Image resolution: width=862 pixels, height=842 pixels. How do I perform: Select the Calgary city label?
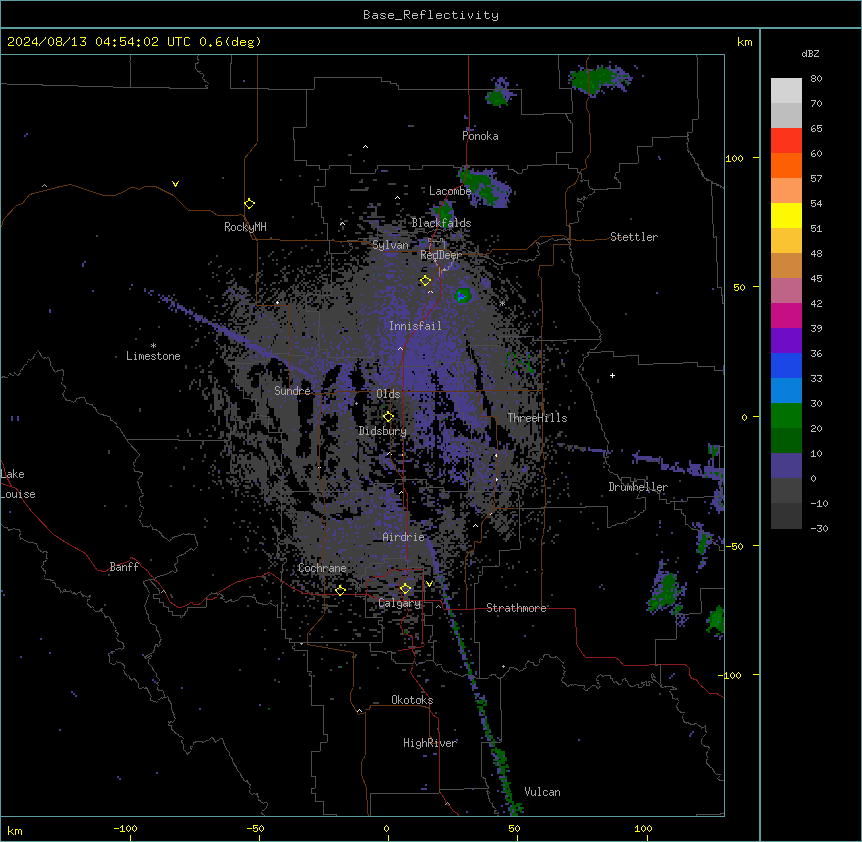pyautogui.click(x=400, y=603)
